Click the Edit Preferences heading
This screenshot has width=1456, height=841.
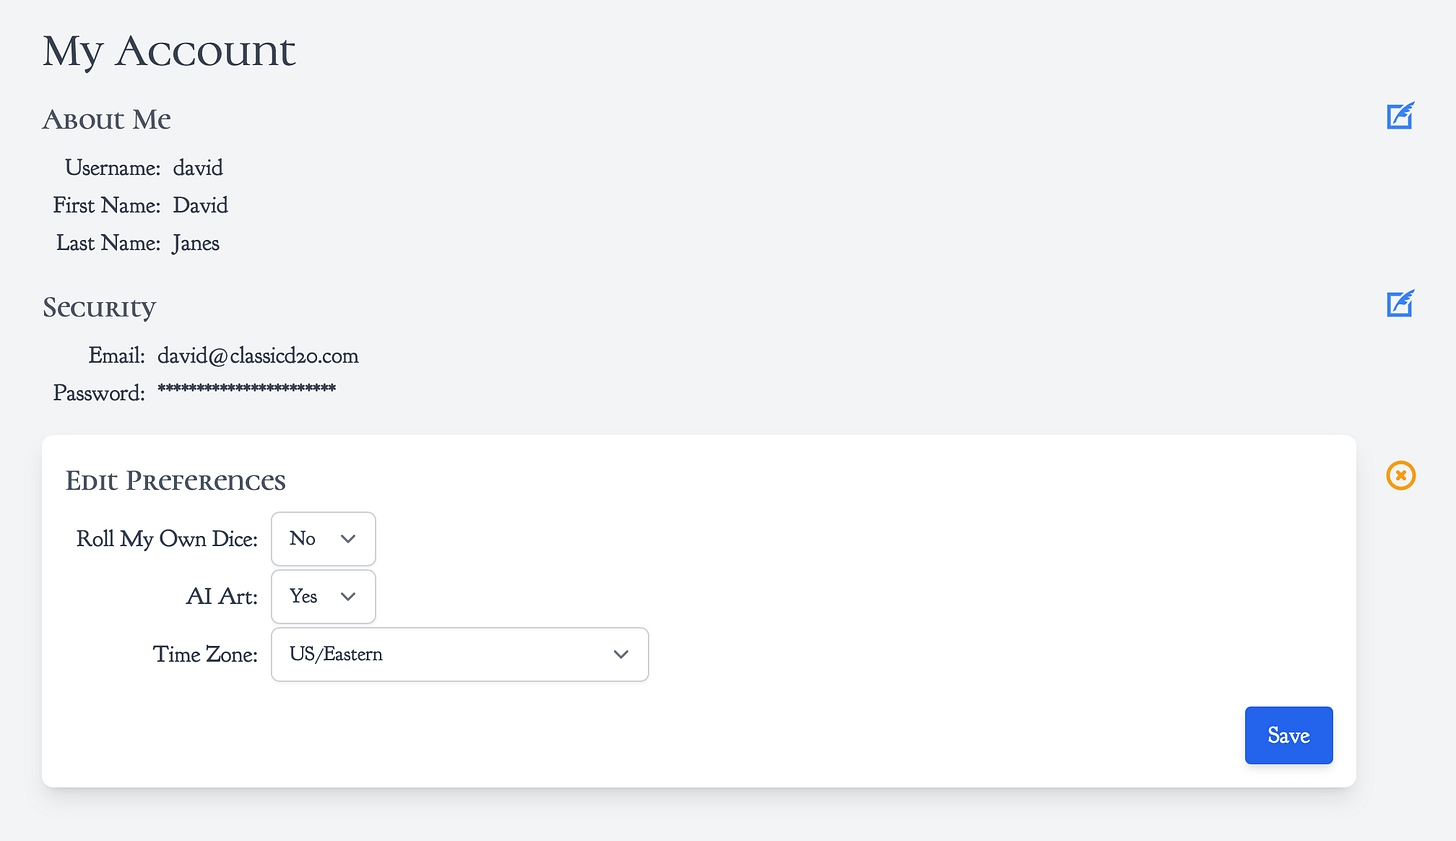(x=176, y=481)
